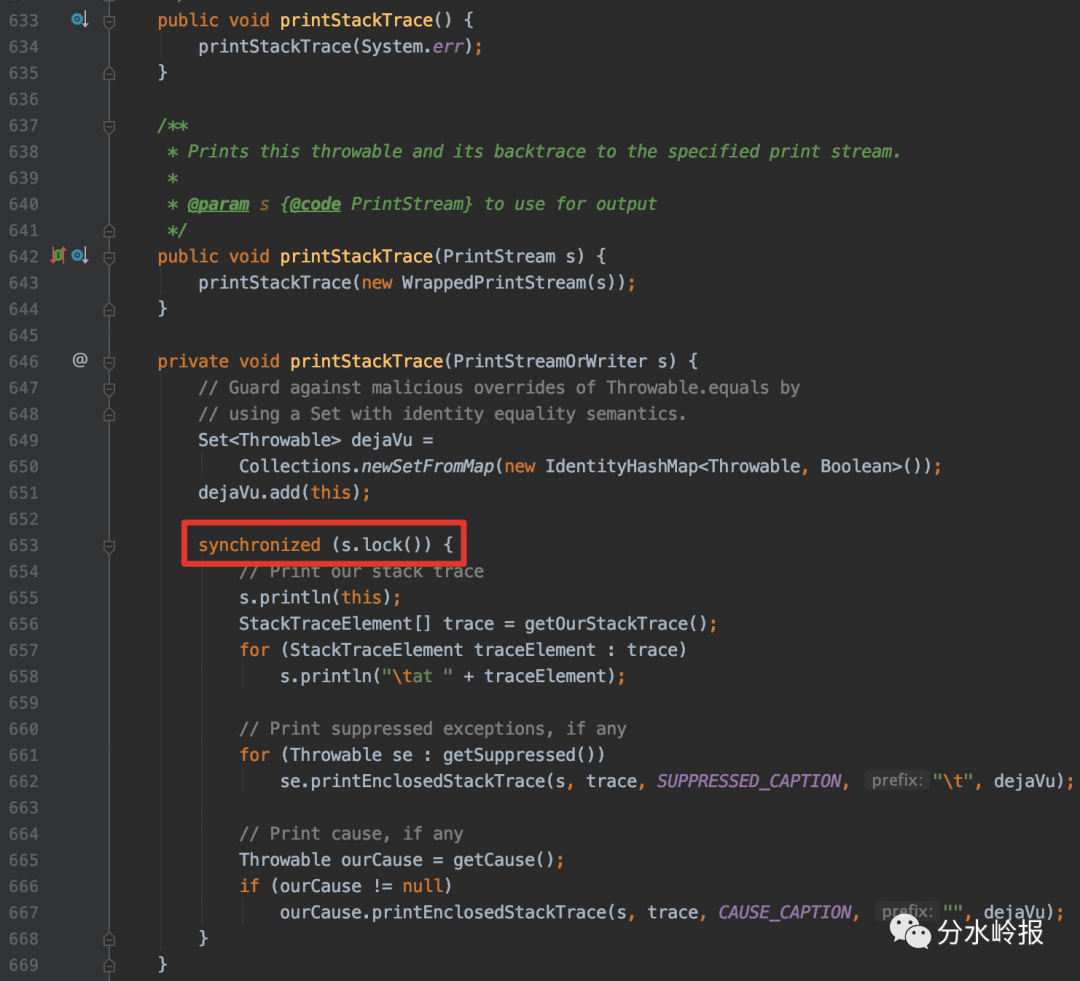Click on 'System.err' in line 634

click(x=412, y=46)
